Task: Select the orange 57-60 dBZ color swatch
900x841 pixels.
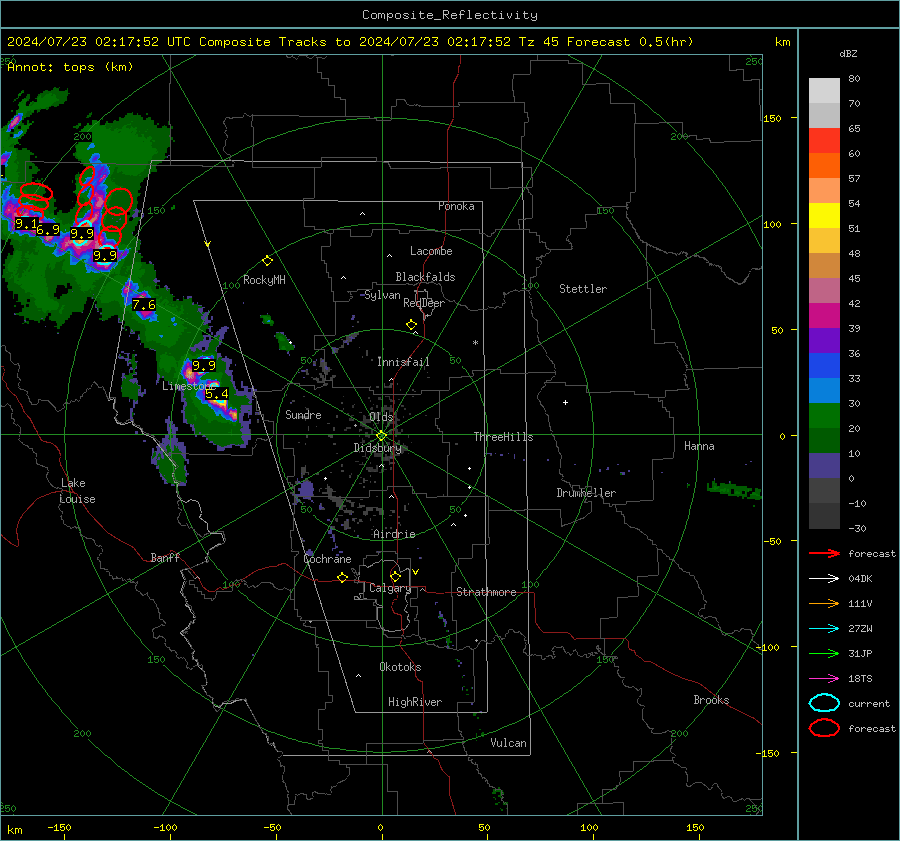Action: (824, 166)
